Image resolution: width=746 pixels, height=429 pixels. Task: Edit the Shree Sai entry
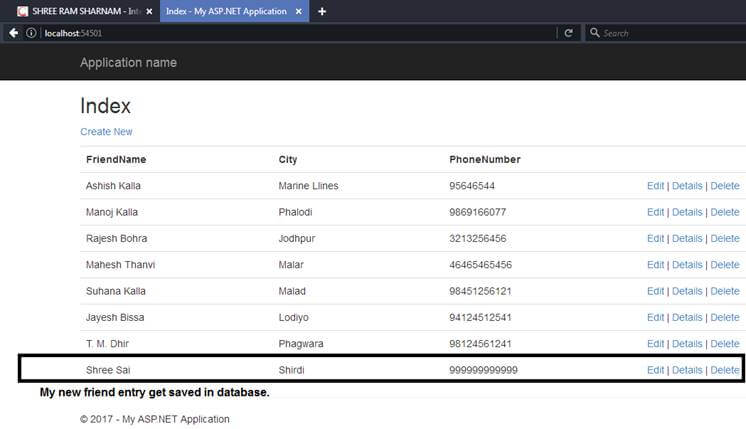[x=655, y=370]
